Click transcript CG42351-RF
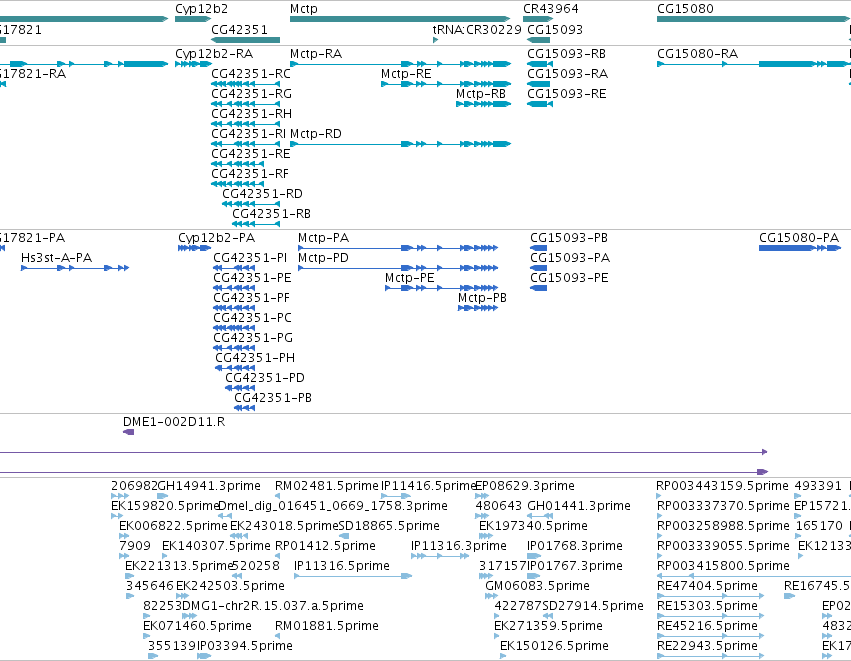Viewport: 851px width, 661px height. (x=250, y=174)
